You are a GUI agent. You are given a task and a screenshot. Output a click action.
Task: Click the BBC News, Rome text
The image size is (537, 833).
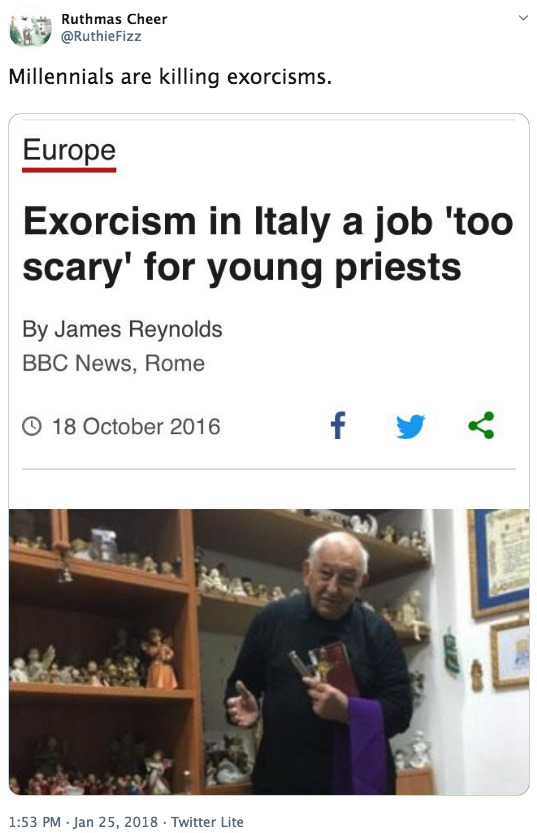113,363
